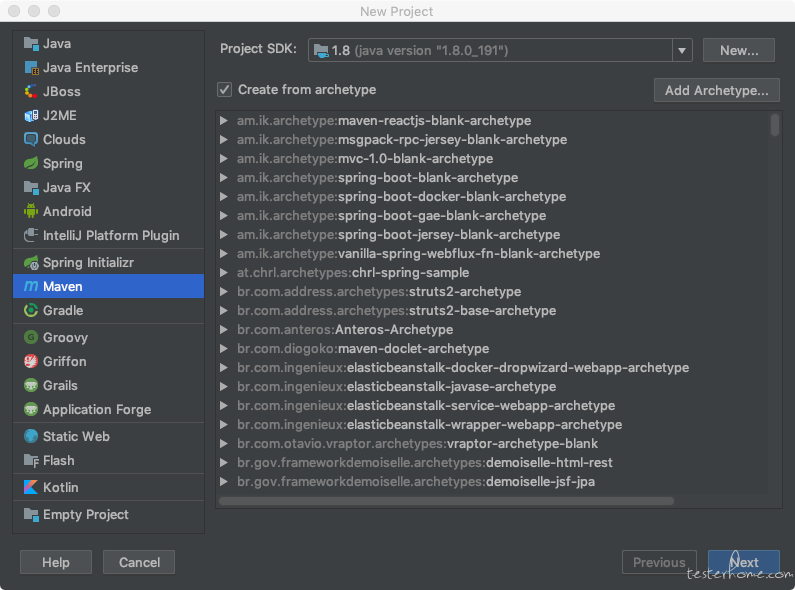
Task: Select the JBoss project type icon
Action: click(x=31, y=91)
